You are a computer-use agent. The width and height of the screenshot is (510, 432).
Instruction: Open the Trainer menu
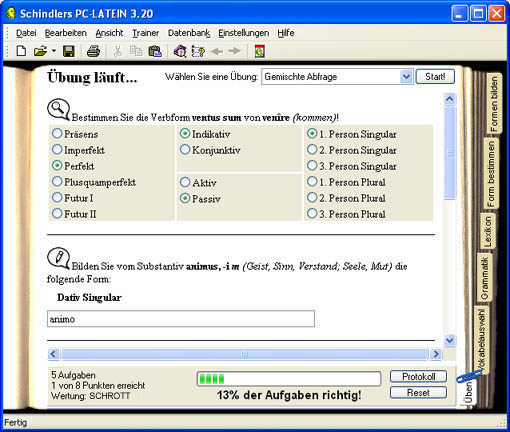point(146,33)
